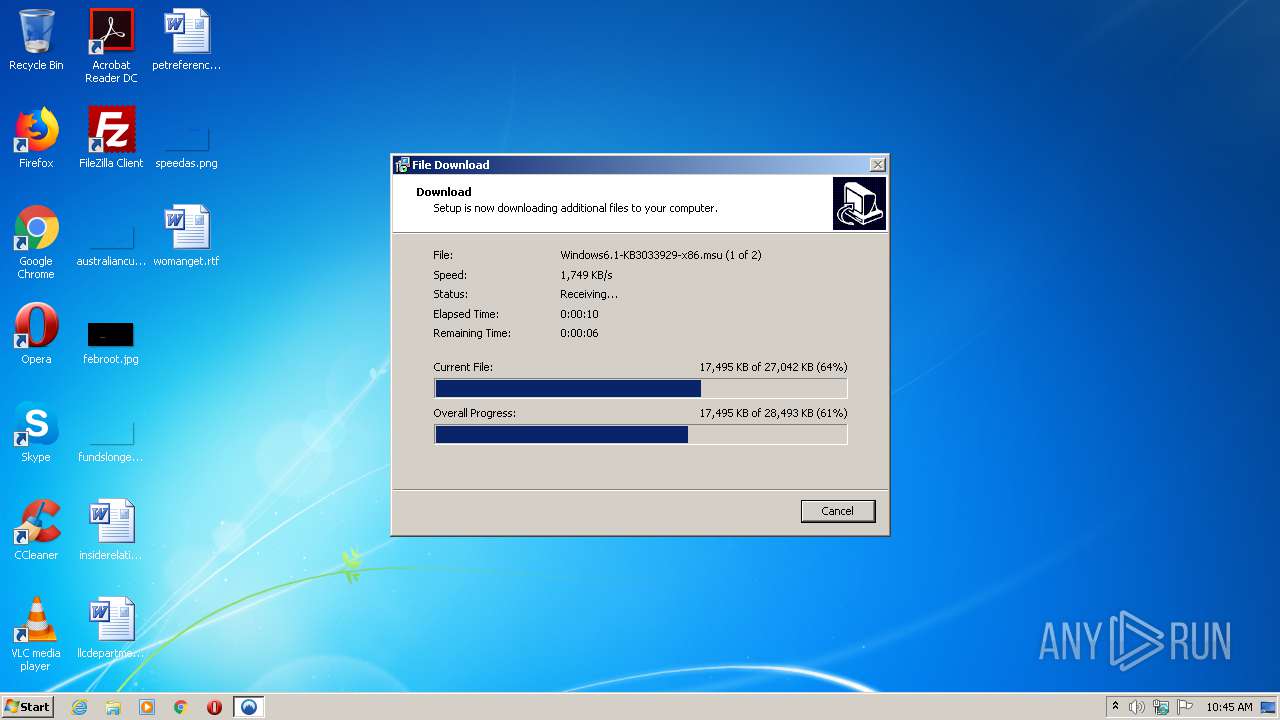Click the download computer graphic in dialog header
Image resolution: width=1280 pixels, height=720 pixels.
[x=859, y=204]
